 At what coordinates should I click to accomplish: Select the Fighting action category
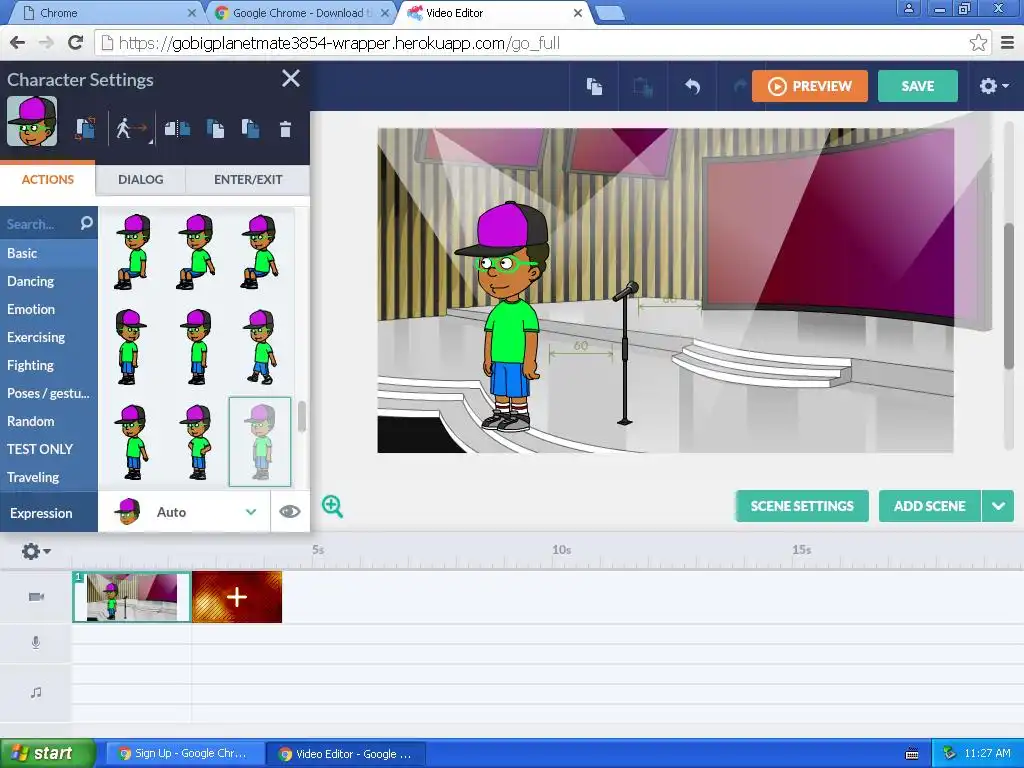49,365
